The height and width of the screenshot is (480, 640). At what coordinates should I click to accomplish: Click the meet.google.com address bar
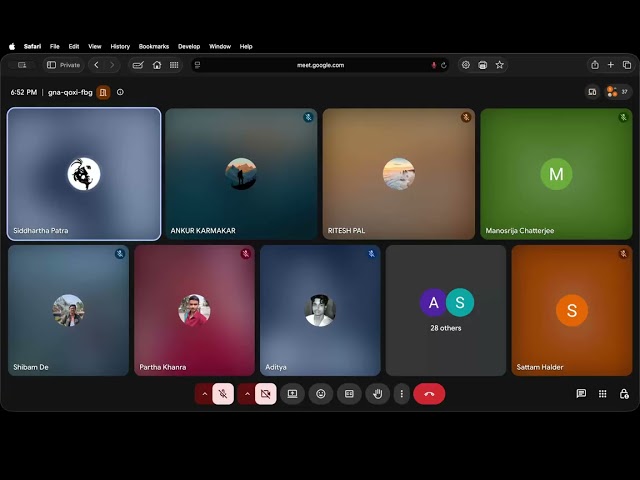point(320,65)
